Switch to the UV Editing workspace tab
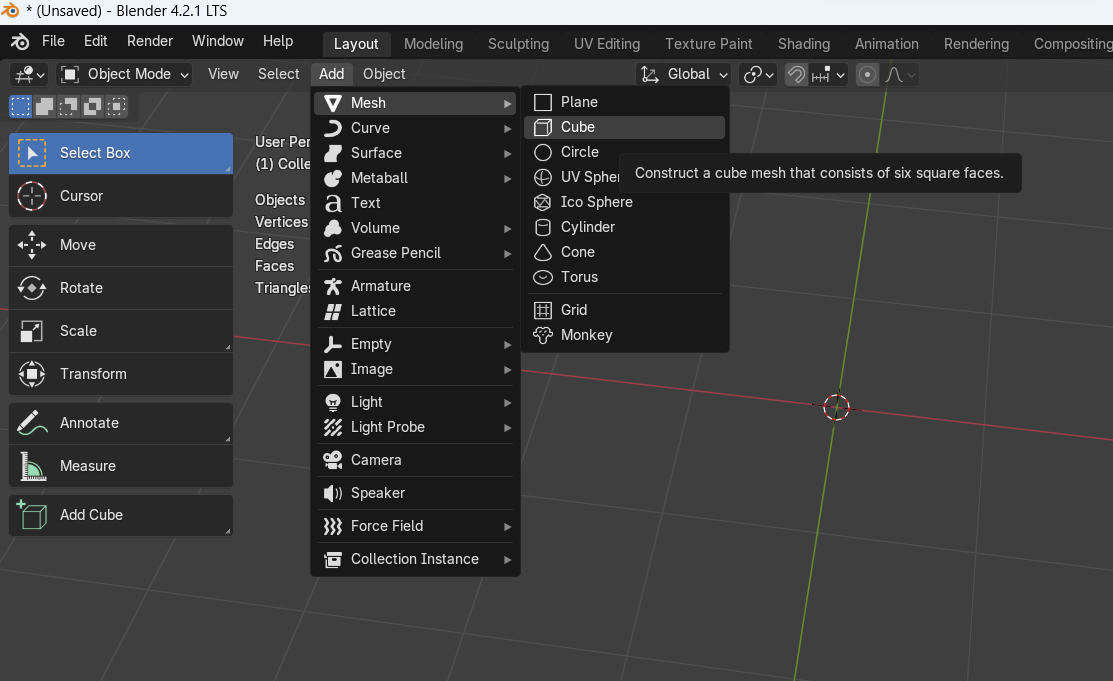 point(607,44)
